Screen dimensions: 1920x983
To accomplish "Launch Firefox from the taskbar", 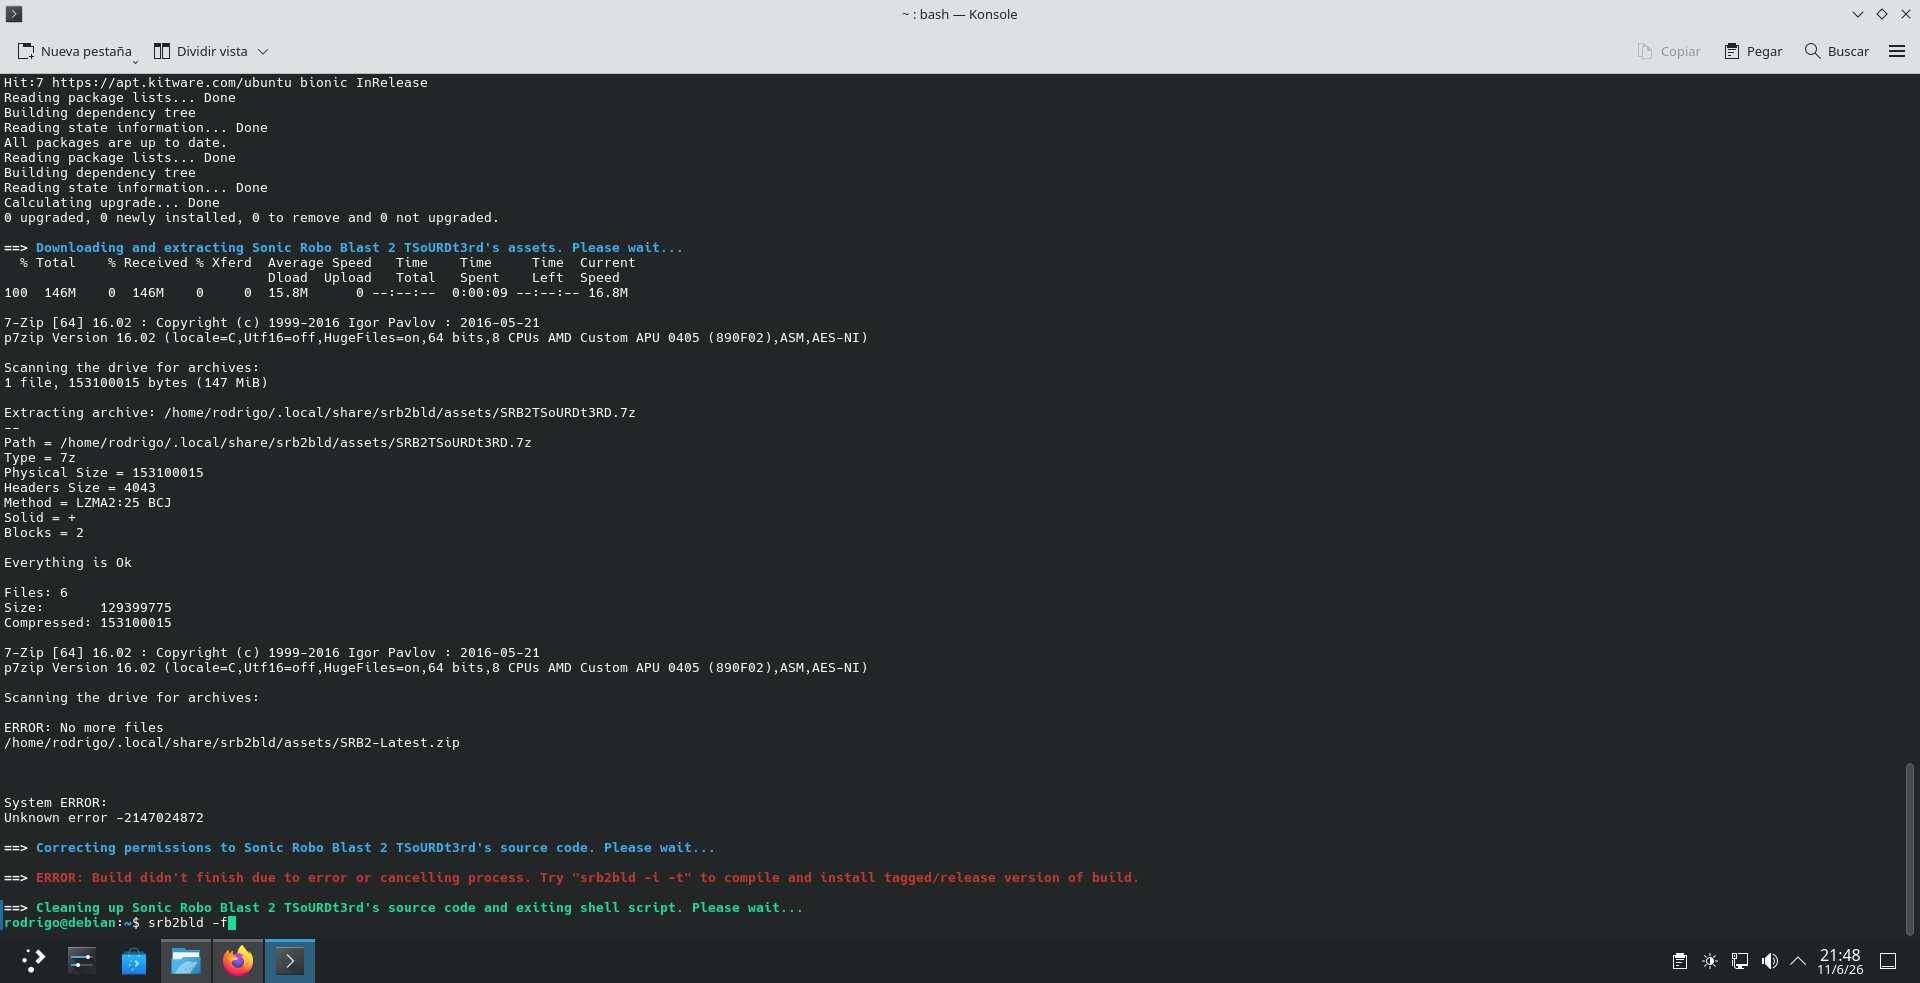I will coord(238,961).
